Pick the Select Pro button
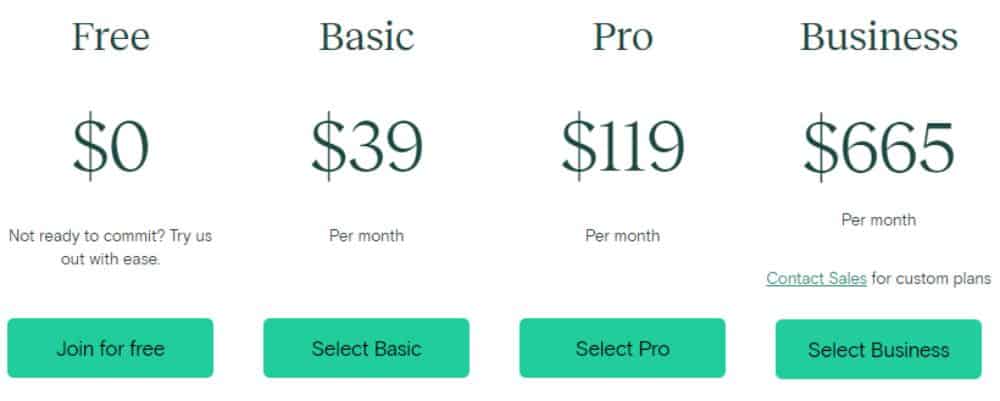 point(622,348)
